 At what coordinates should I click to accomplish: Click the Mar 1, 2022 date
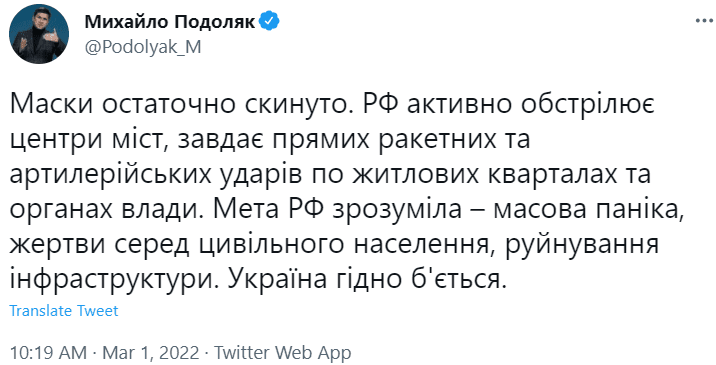[151, 353]
